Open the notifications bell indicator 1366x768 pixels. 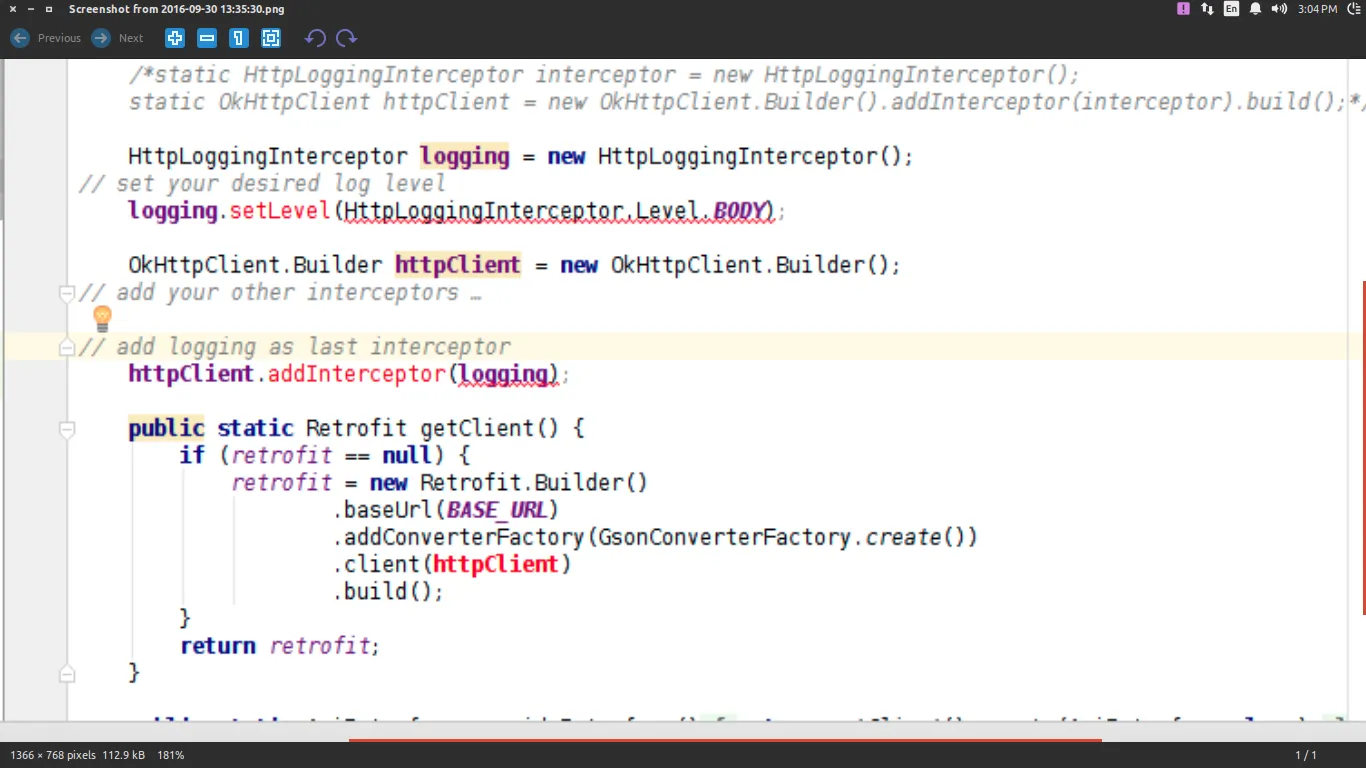[x=1255, y=9]
